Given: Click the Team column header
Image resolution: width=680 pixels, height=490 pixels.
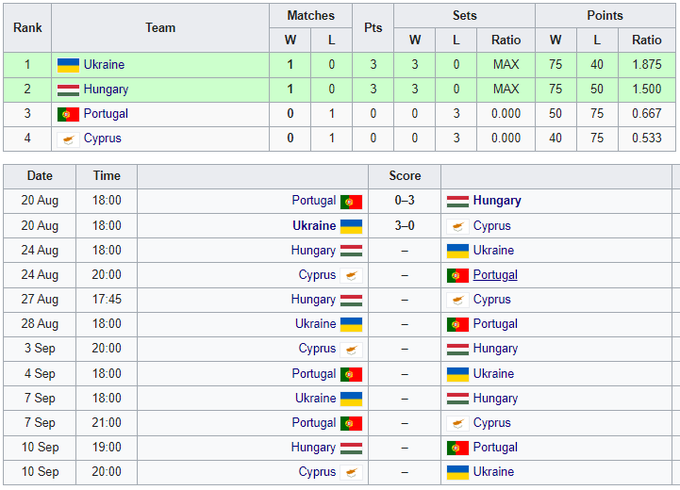Looking at the screenshot, I should [x=160, y=28].
